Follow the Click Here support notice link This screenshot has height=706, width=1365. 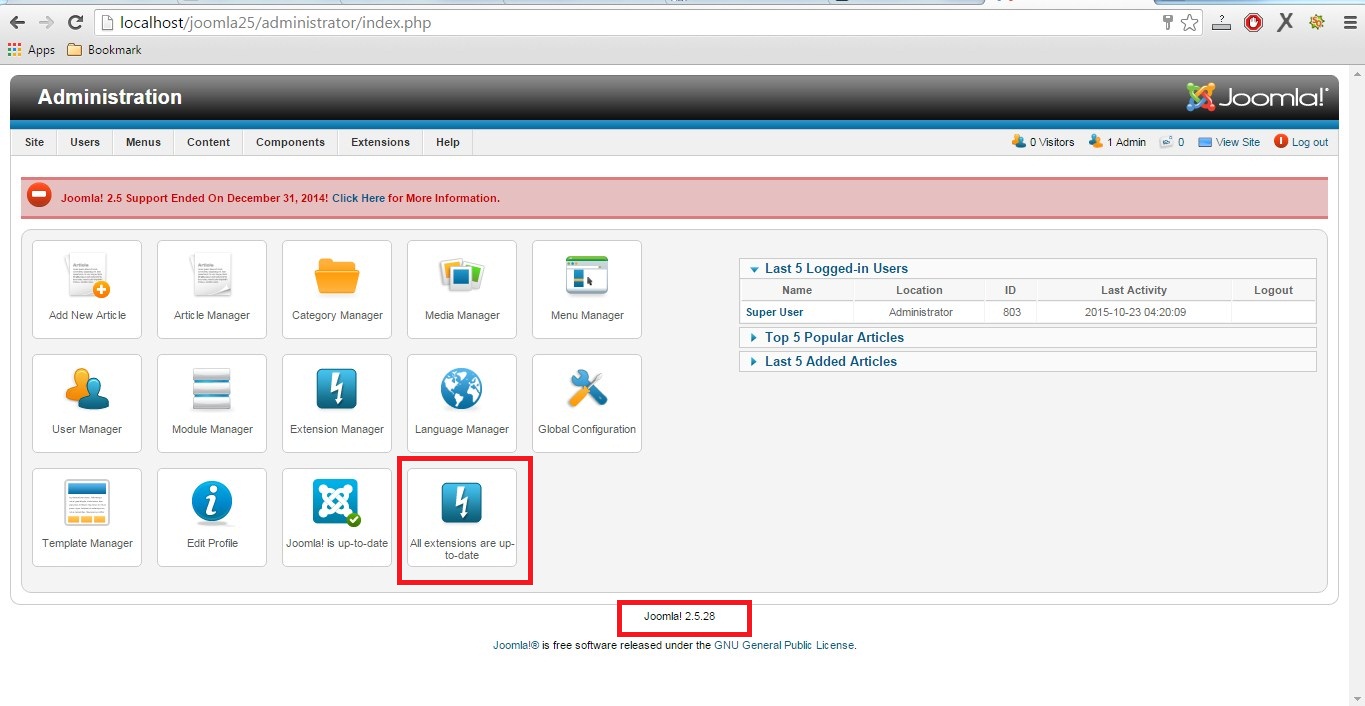[x=358, y=198]
